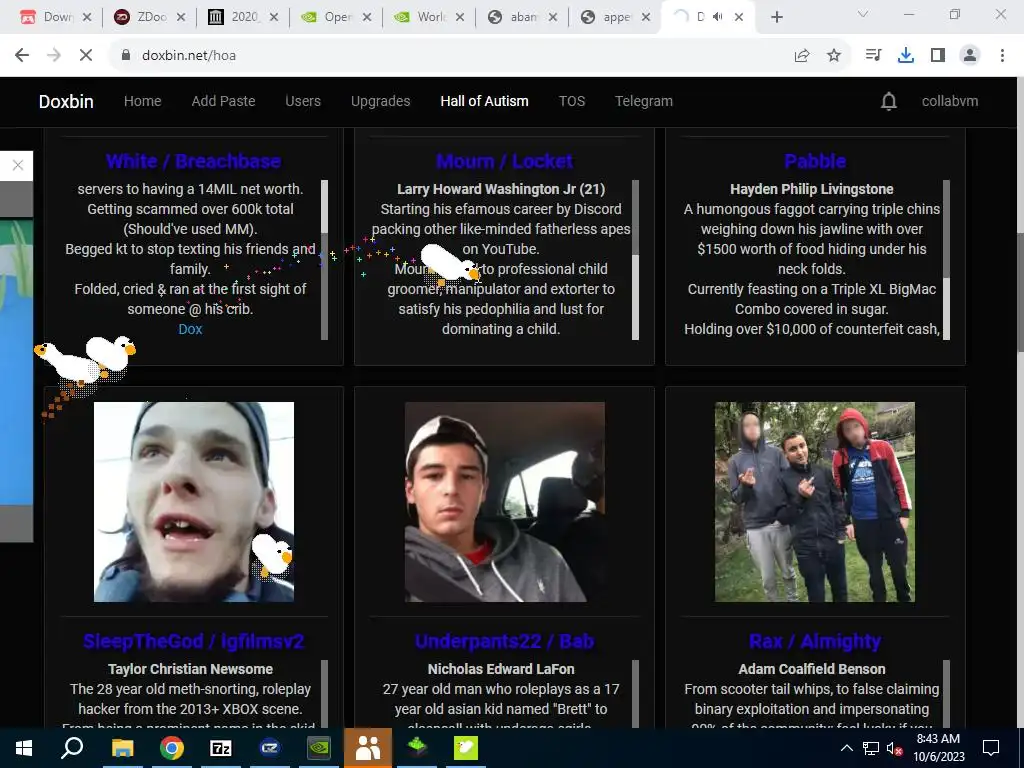
Task: Open a new browser tab
Action: (x=776, y=17)
